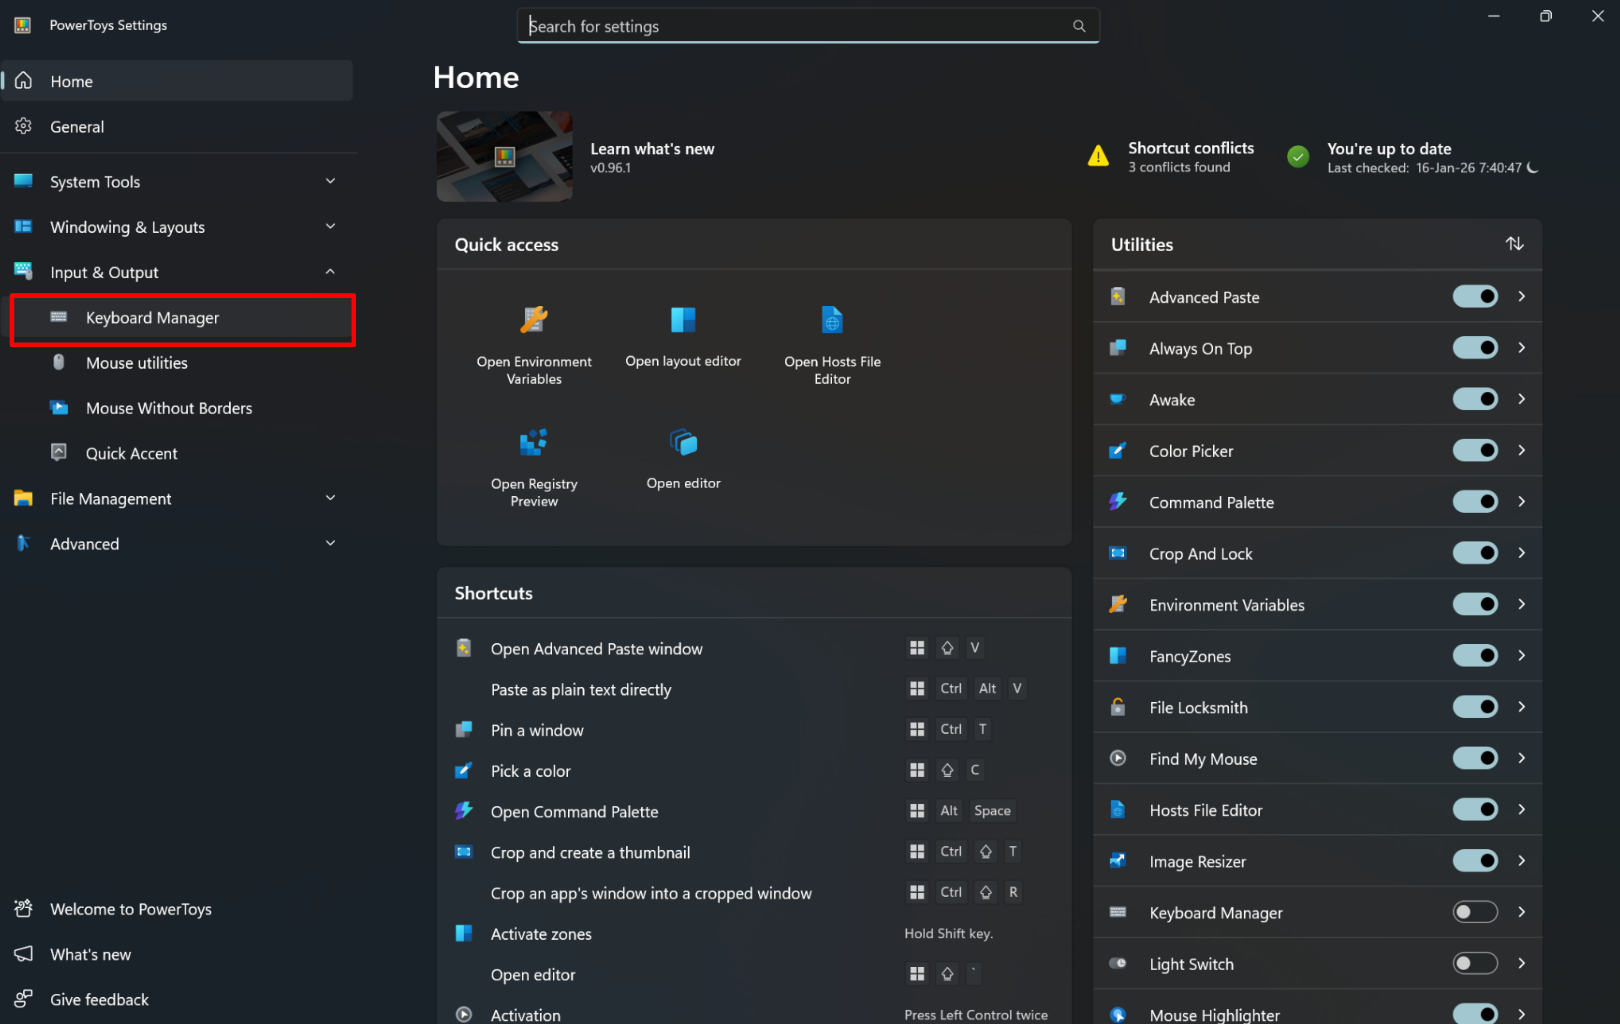Open the Give feedback link
This screenshot has width=1620, height=1024.
pyautogui.click(x=99, y=1000)
